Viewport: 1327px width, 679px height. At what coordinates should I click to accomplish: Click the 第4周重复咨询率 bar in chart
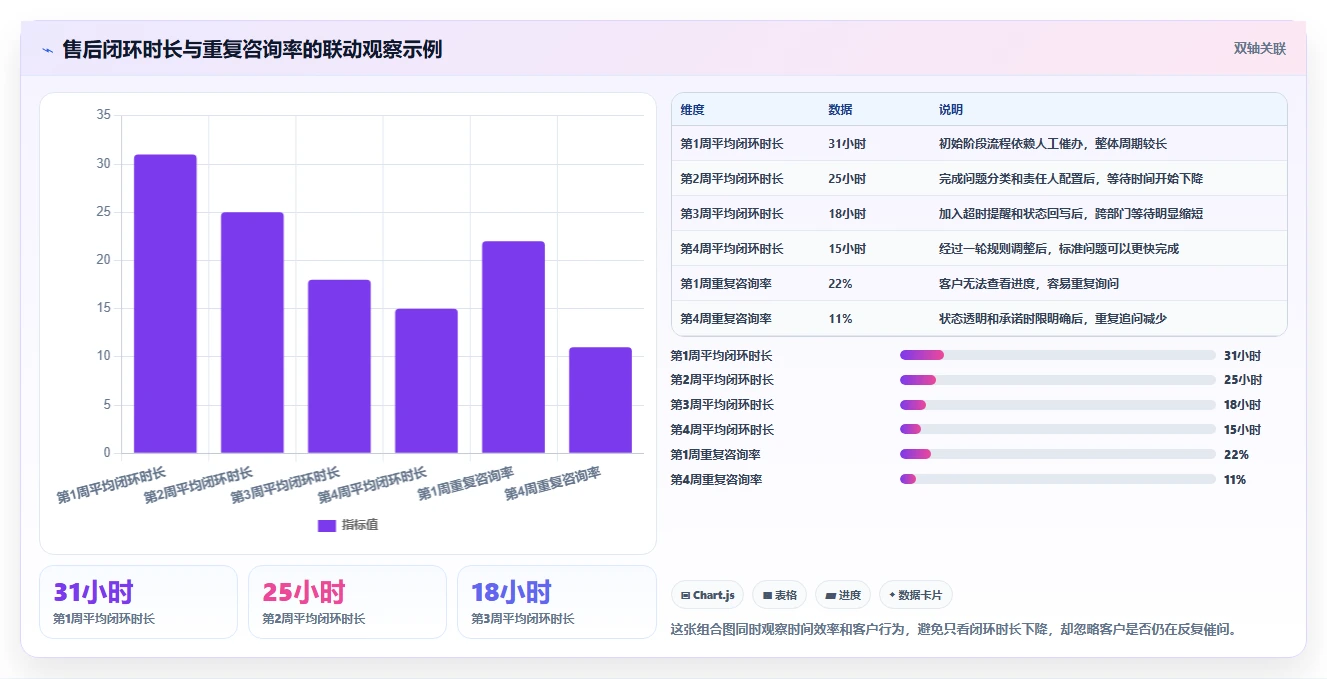coord(600,400)
